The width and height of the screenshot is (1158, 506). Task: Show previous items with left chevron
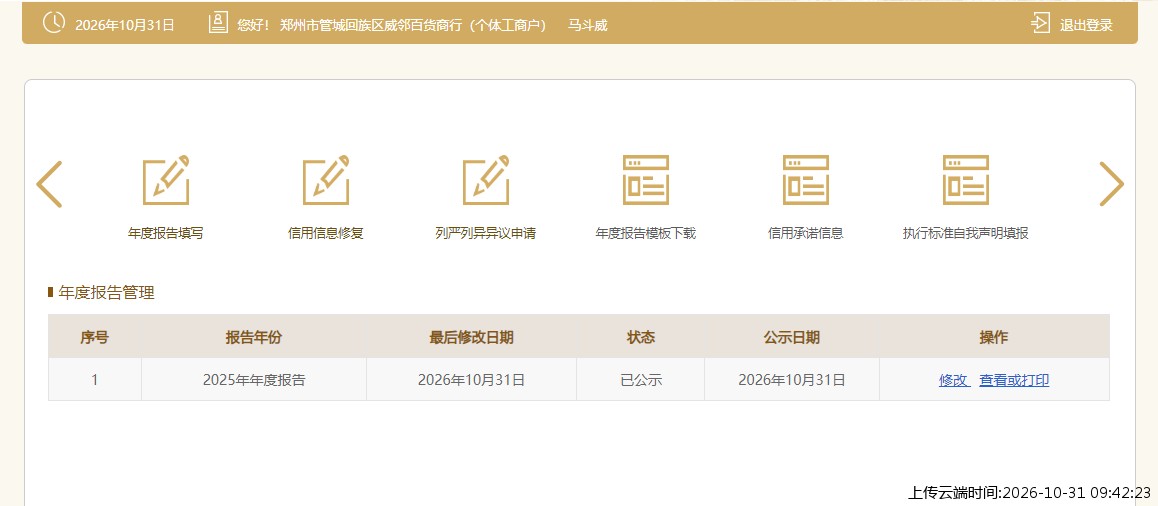point(49,184)
